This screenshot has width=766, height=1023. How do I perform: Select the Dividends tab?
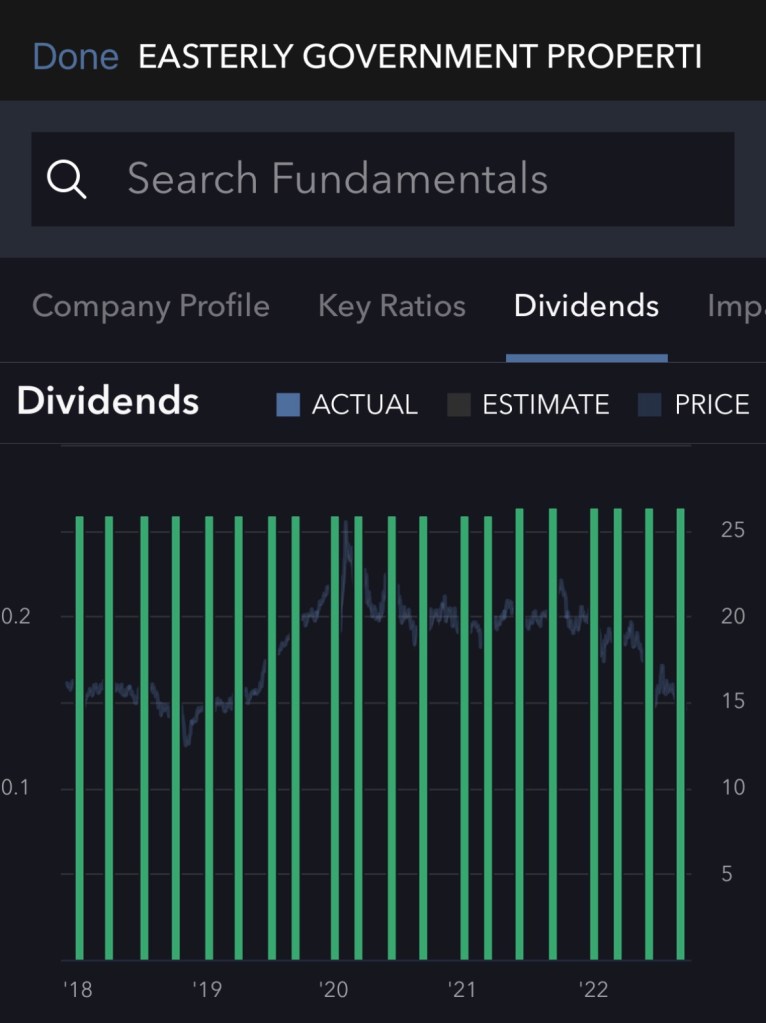[x=586, y=306]
